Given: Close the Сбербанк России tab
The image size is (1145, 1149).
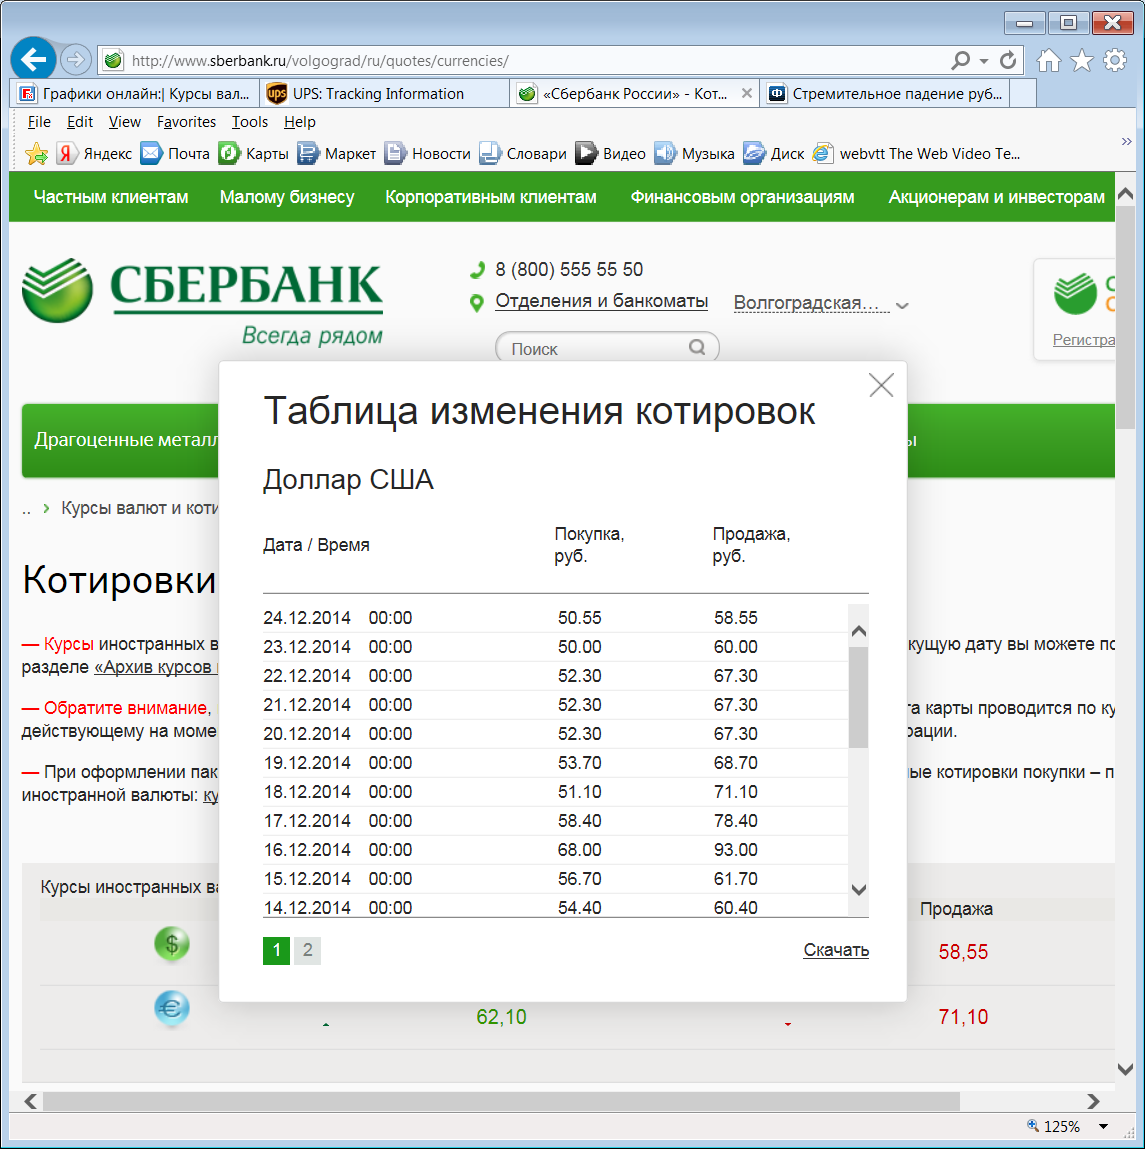Looking at the screenshot, I should [746, 93].
